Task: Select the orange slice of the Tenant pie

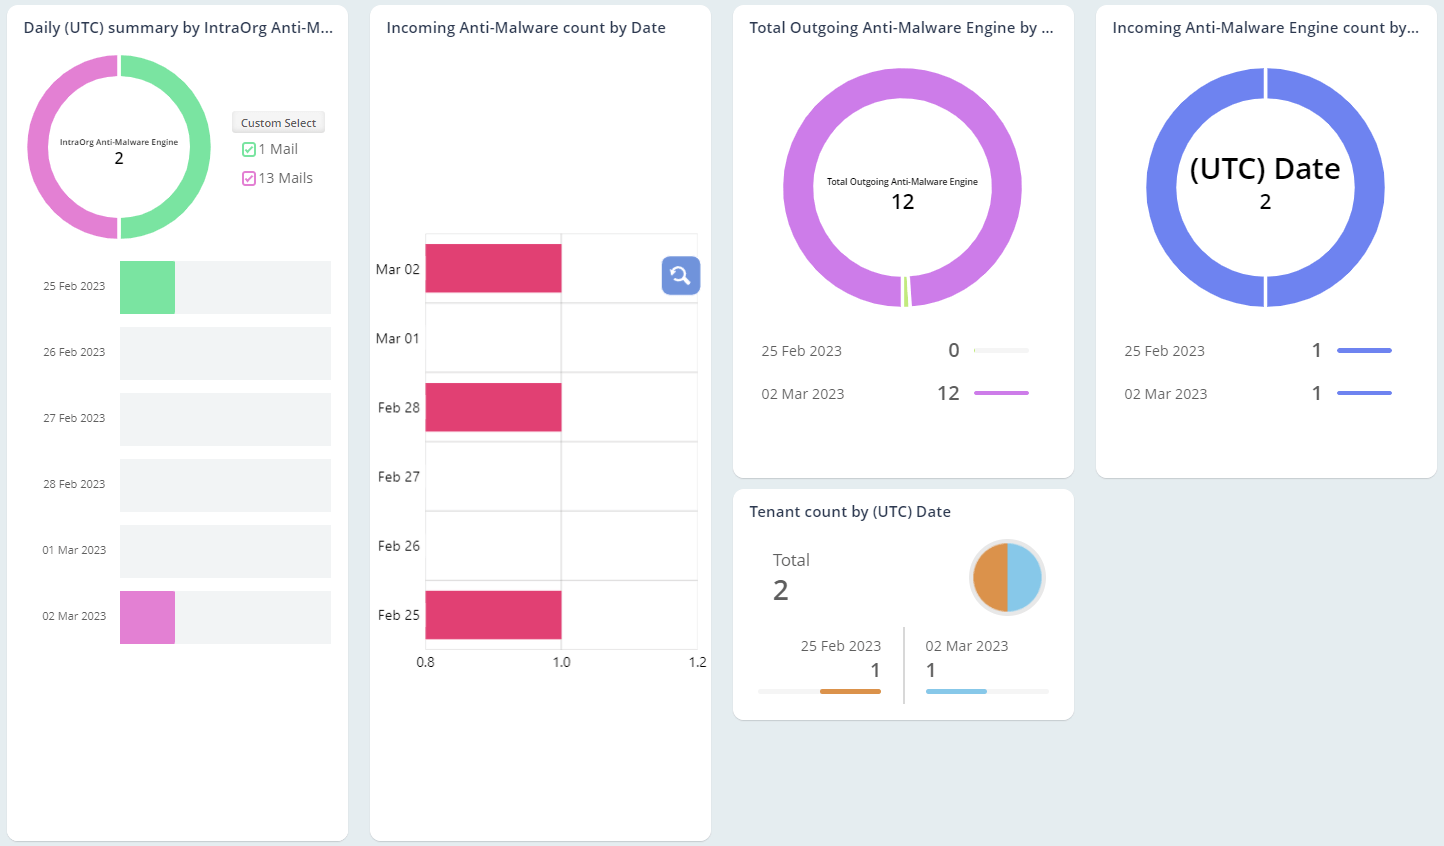Action: pos(990,577)
